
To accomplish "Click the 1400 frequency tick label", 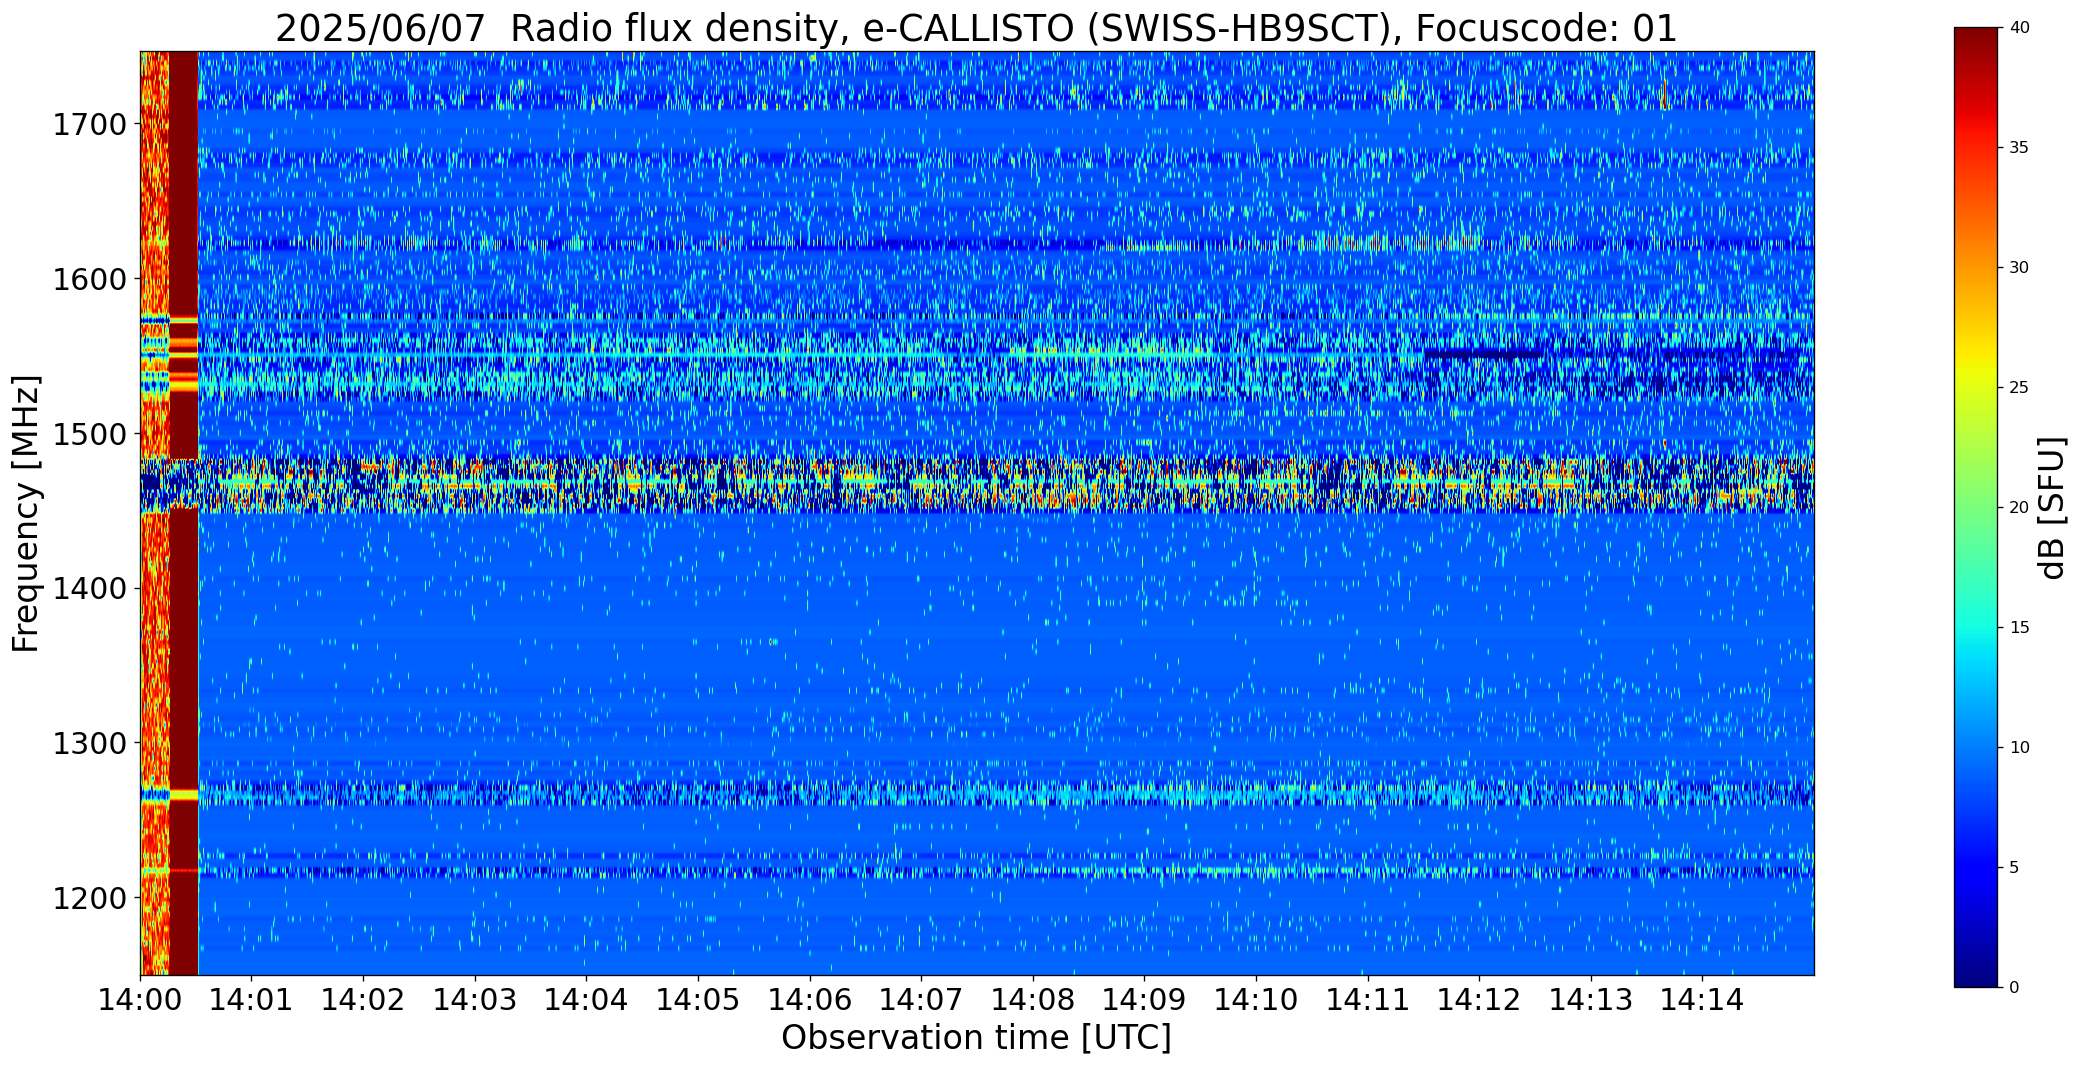I will pyautogui.click(x=88, y=589).
